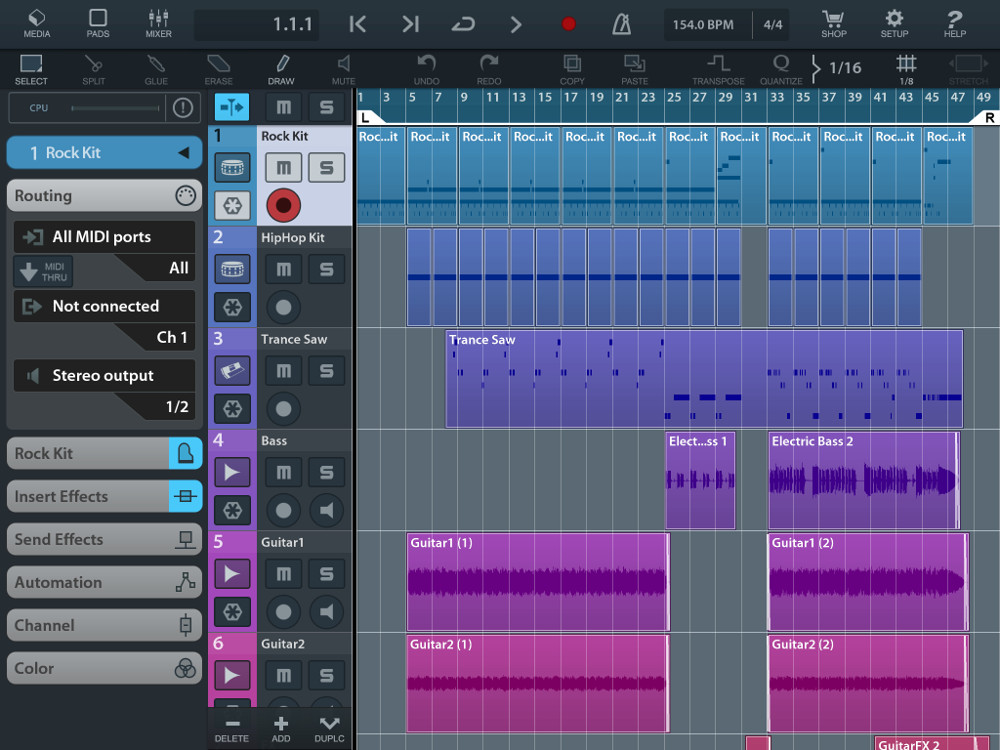This screenshot has width=1000, height=750.
Task: Change the 4/4 time signature
Action: point(772,25)
